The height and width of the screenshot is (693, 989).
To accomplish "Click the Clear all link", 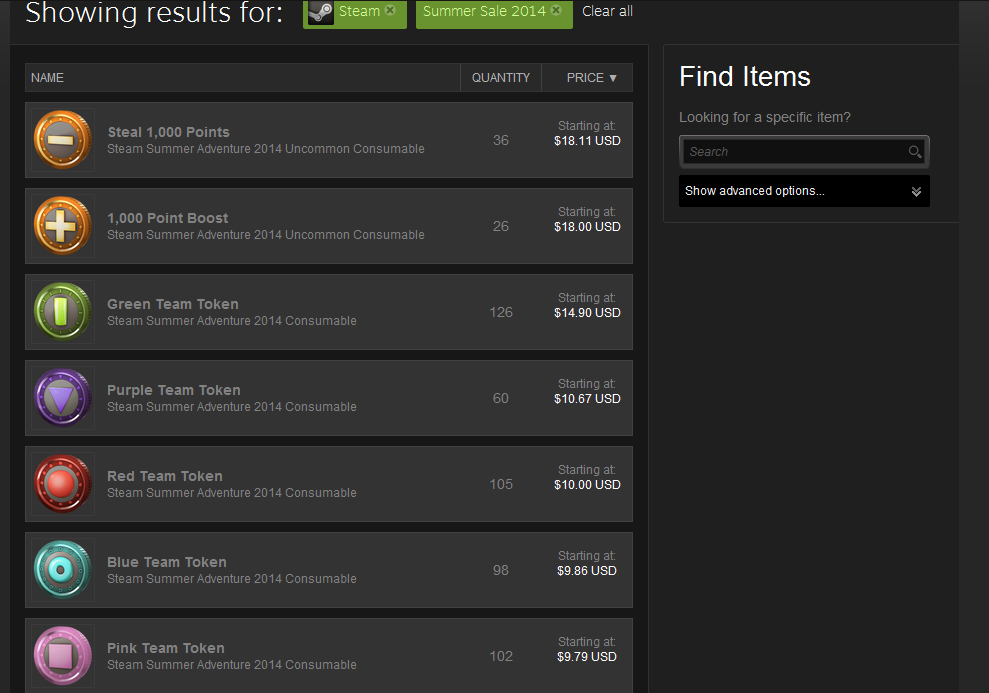I will pos(607,11).
